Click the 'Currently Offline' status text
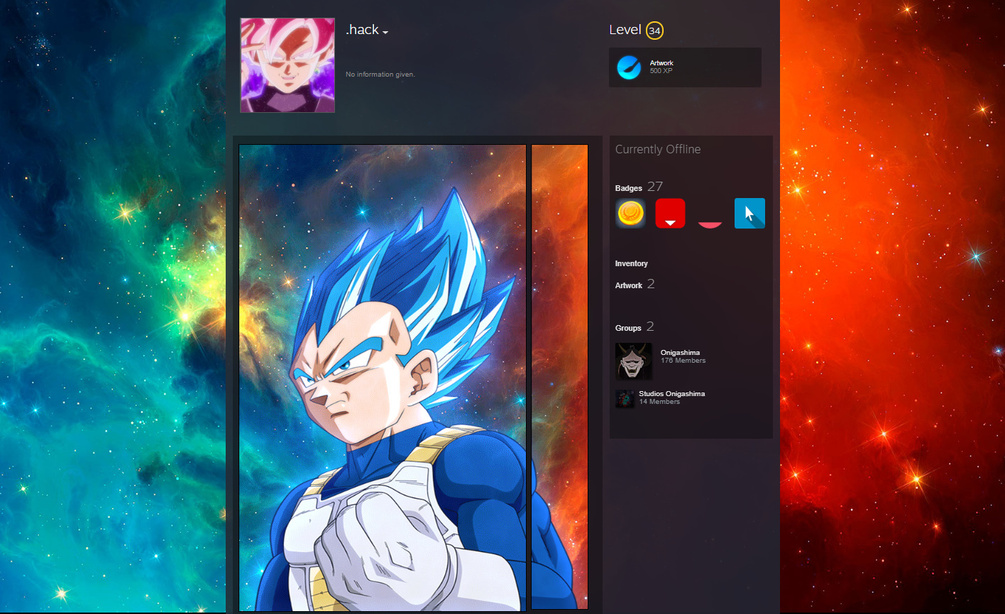Screen dimensions: 1005x614 [x=658, y=149]
